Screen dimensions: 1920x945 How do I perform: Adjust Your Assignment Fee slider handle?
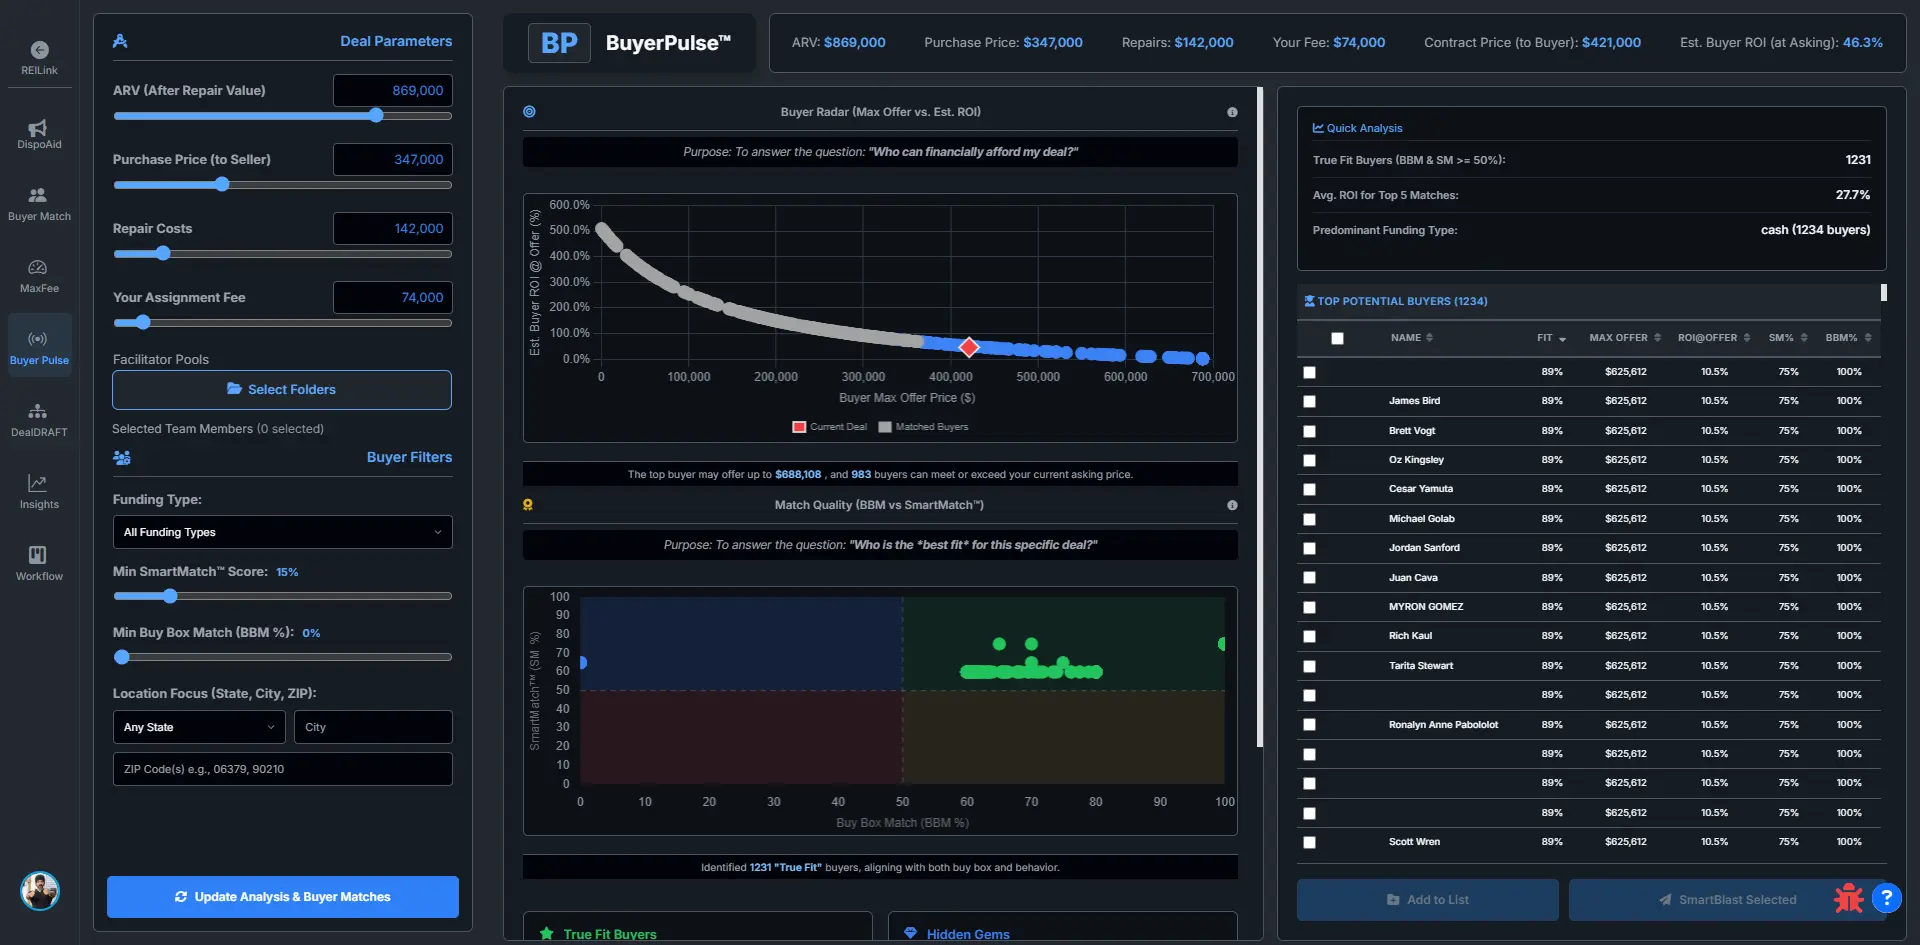(x=143, y=323)
